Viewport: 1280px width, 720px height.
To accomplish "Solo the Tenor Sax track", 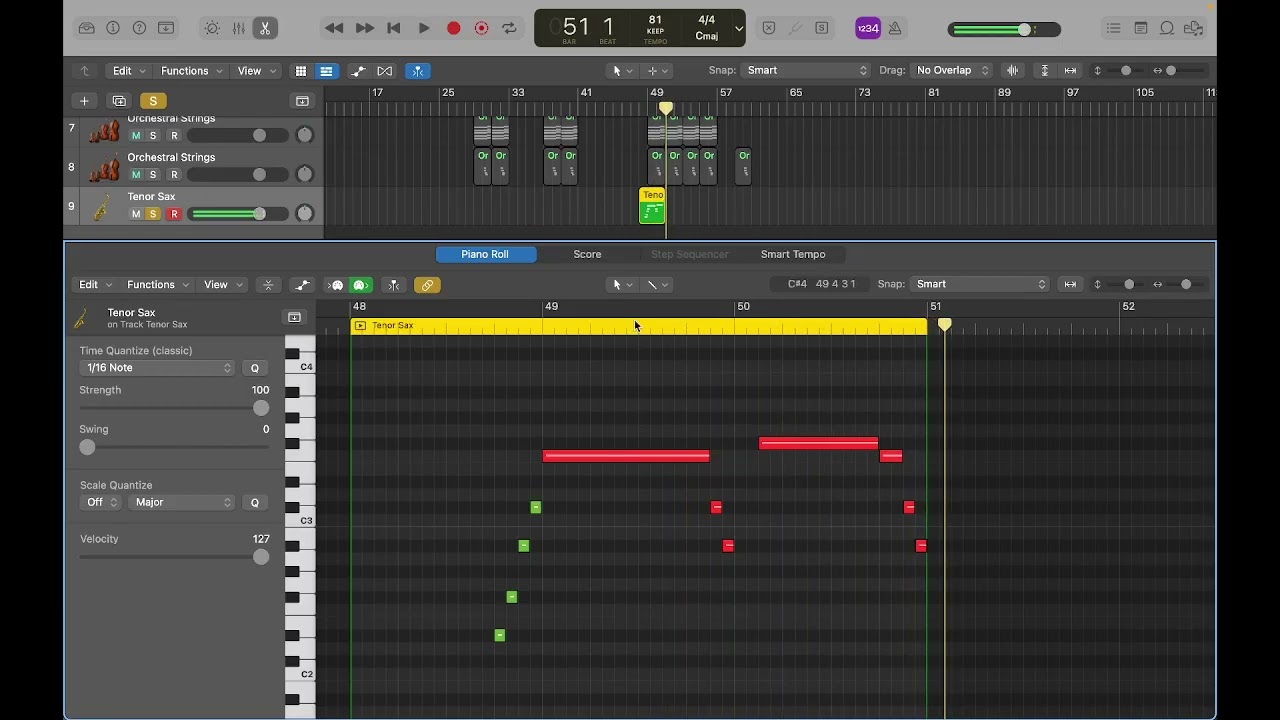I will (x=153, y=214).
